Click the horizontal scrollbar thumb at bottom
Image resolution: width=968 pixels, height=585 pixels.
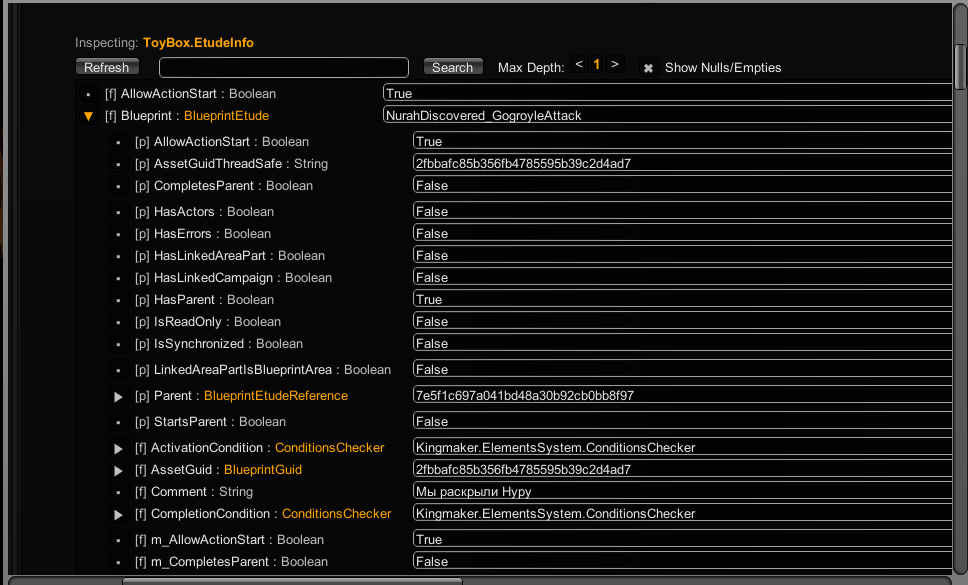point(292,581)
